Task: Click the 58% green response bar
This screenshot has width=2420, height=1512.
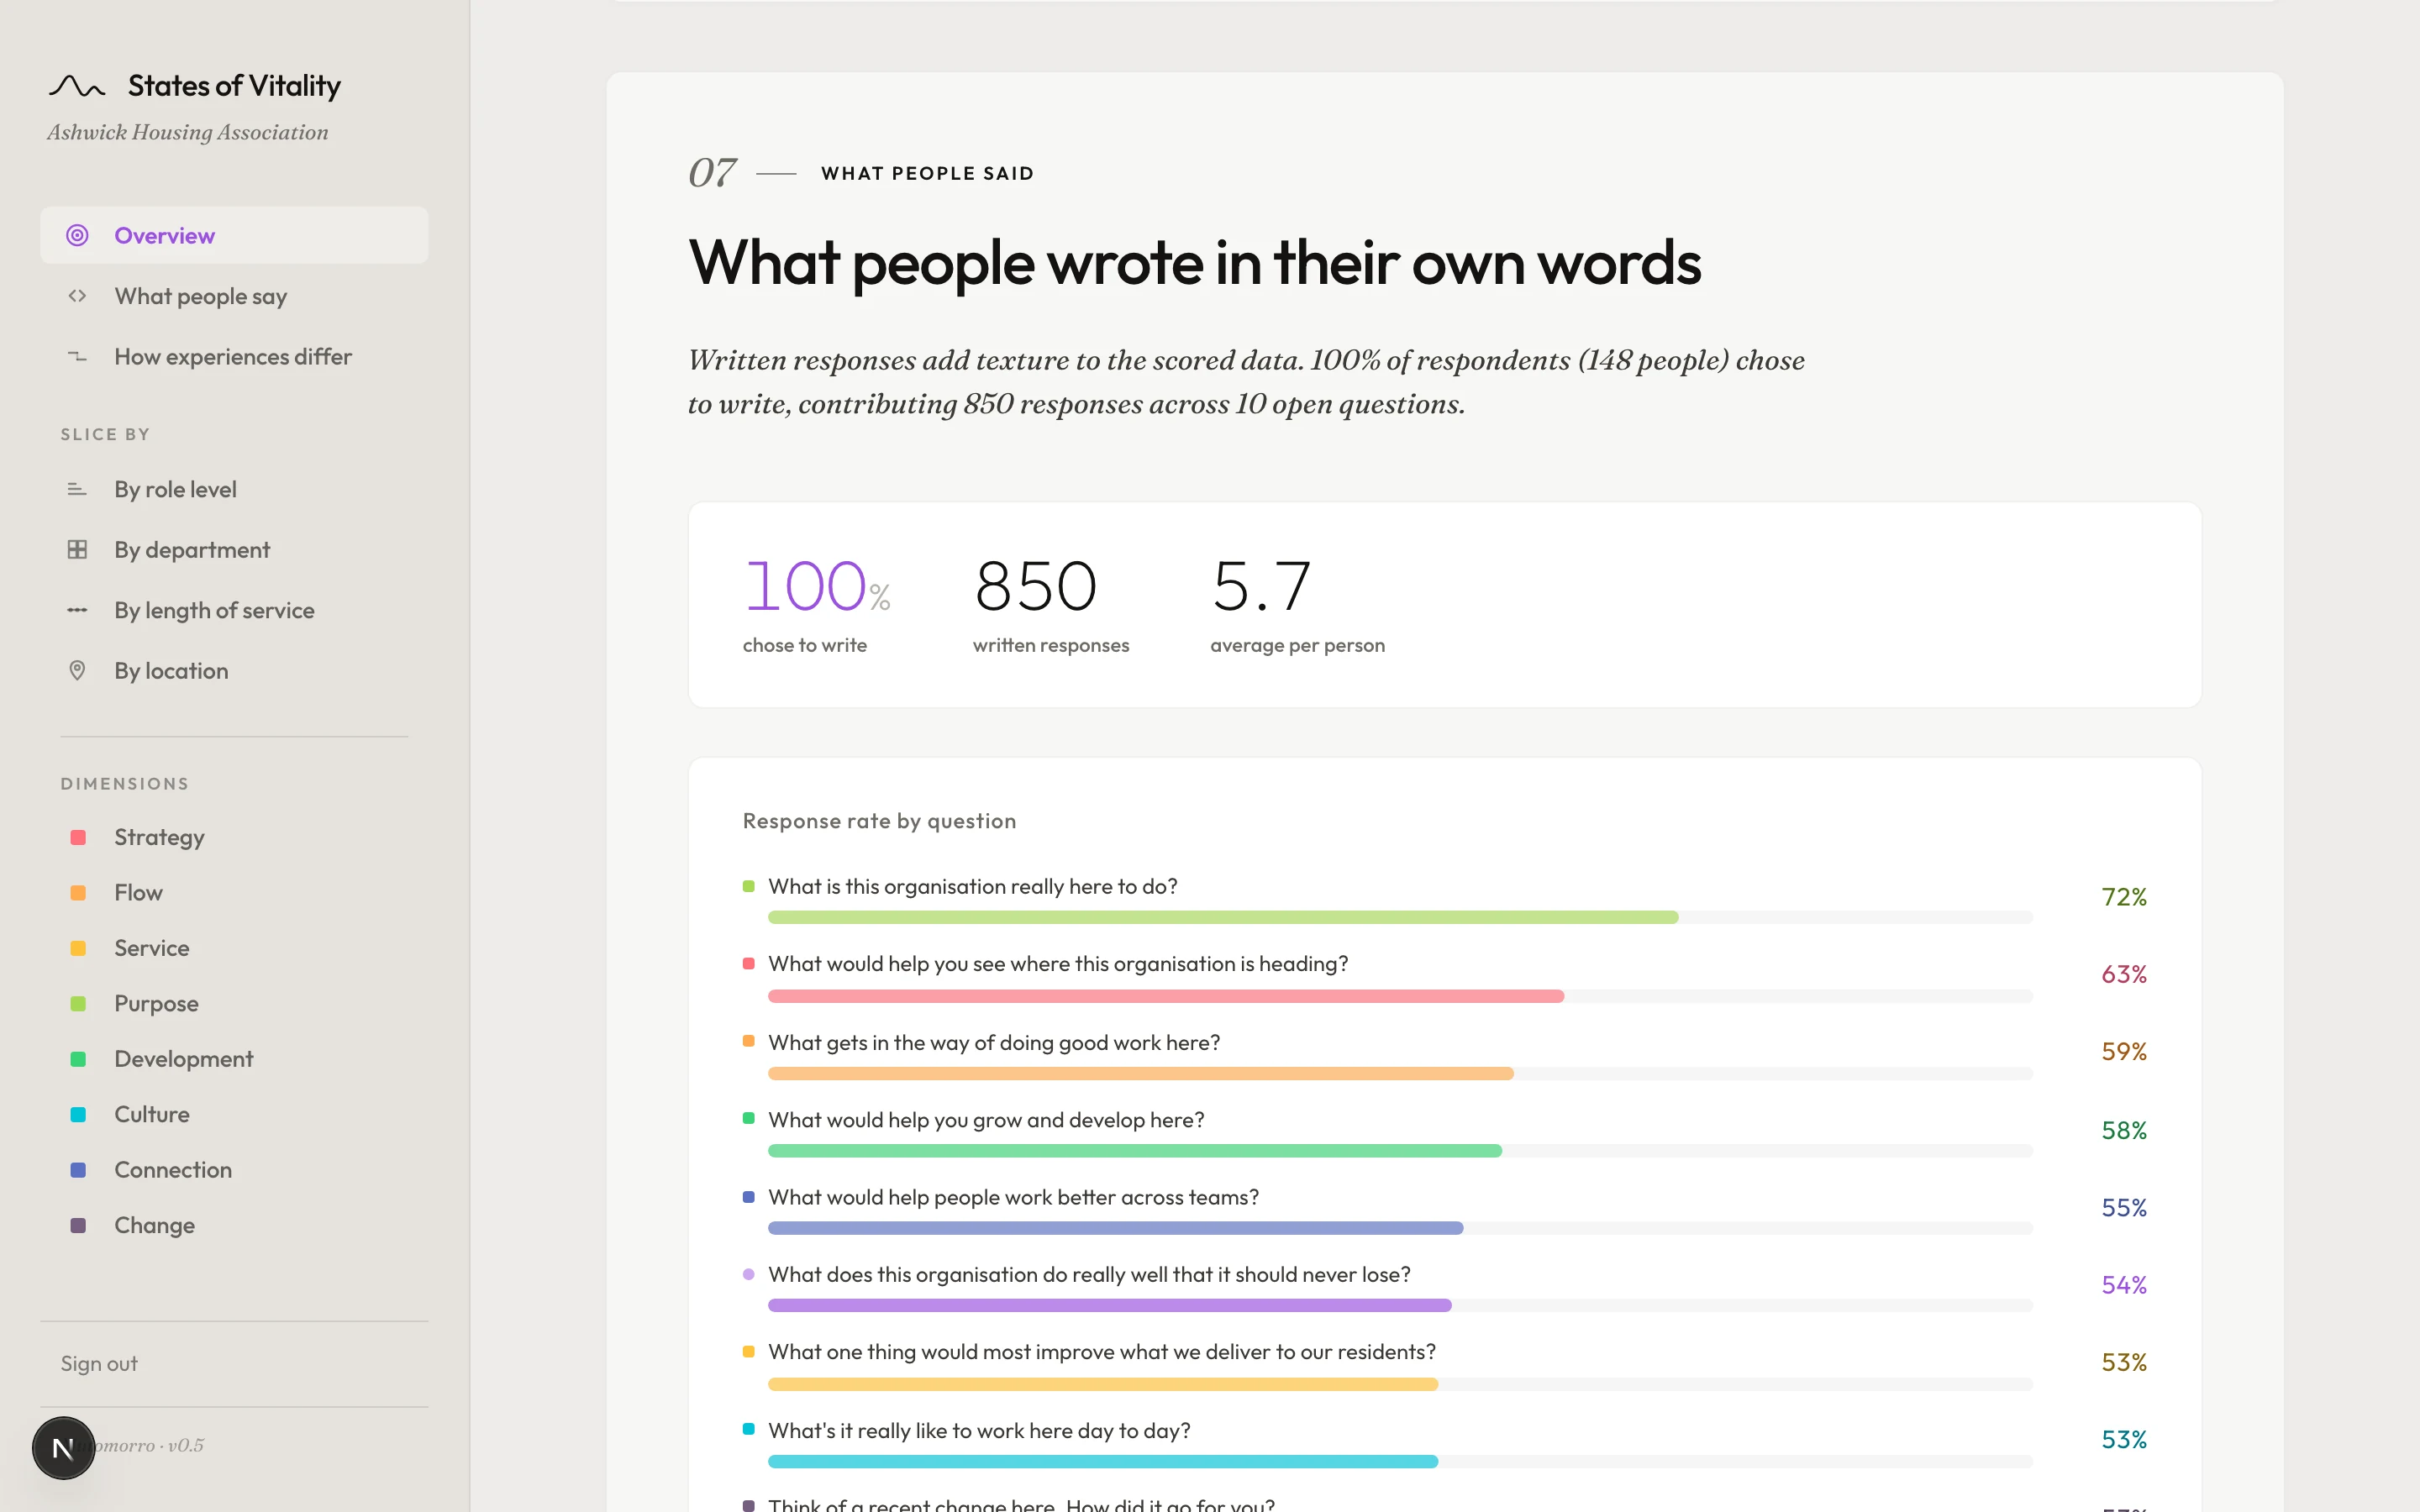Action: tap(1134, 1151)
